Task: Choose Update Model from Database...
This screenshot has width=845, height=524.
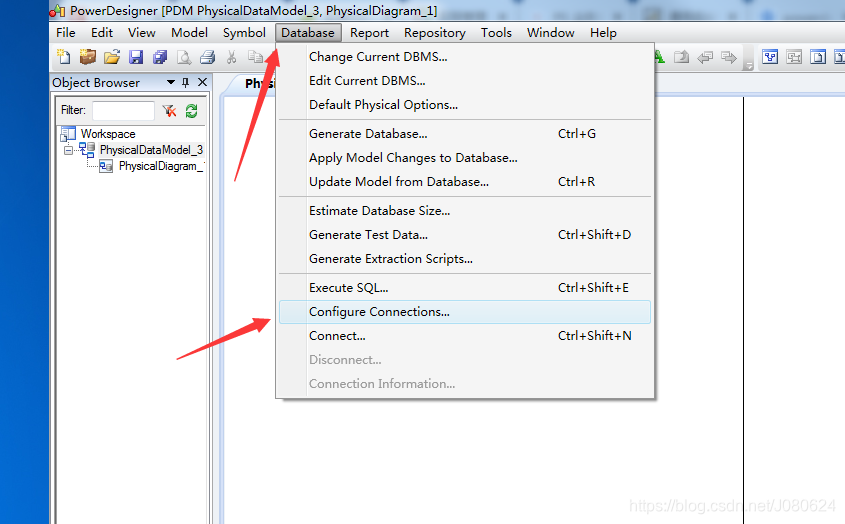Action: pos(465,182)
